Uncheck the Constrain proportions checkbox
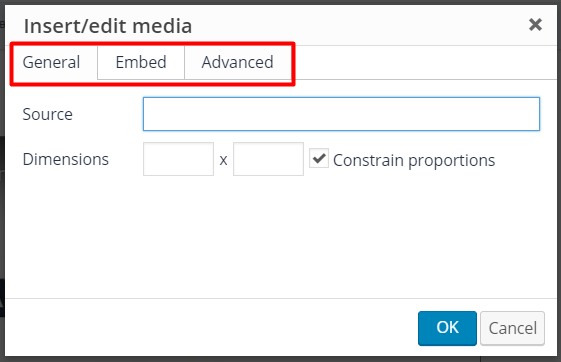The height and width of the screenshot is (362, 561). point(319,158)
